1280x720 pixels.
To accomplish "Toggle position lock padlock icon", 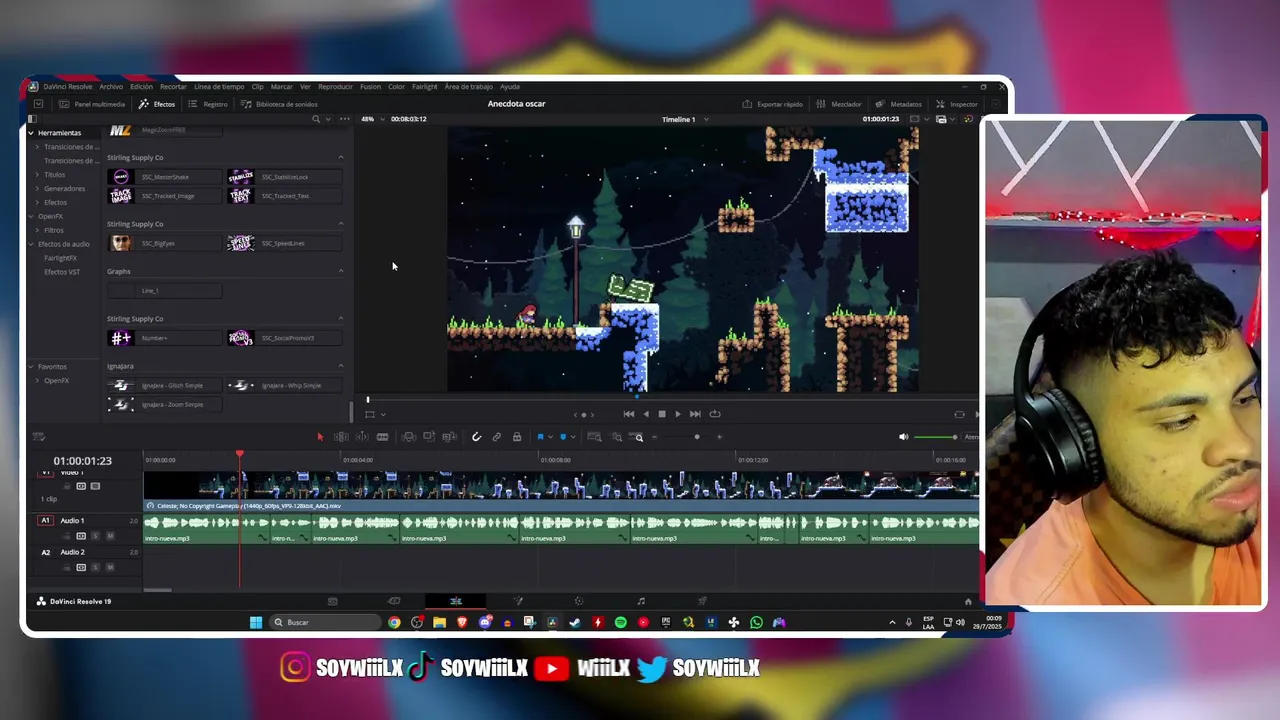I will (517, 437).
